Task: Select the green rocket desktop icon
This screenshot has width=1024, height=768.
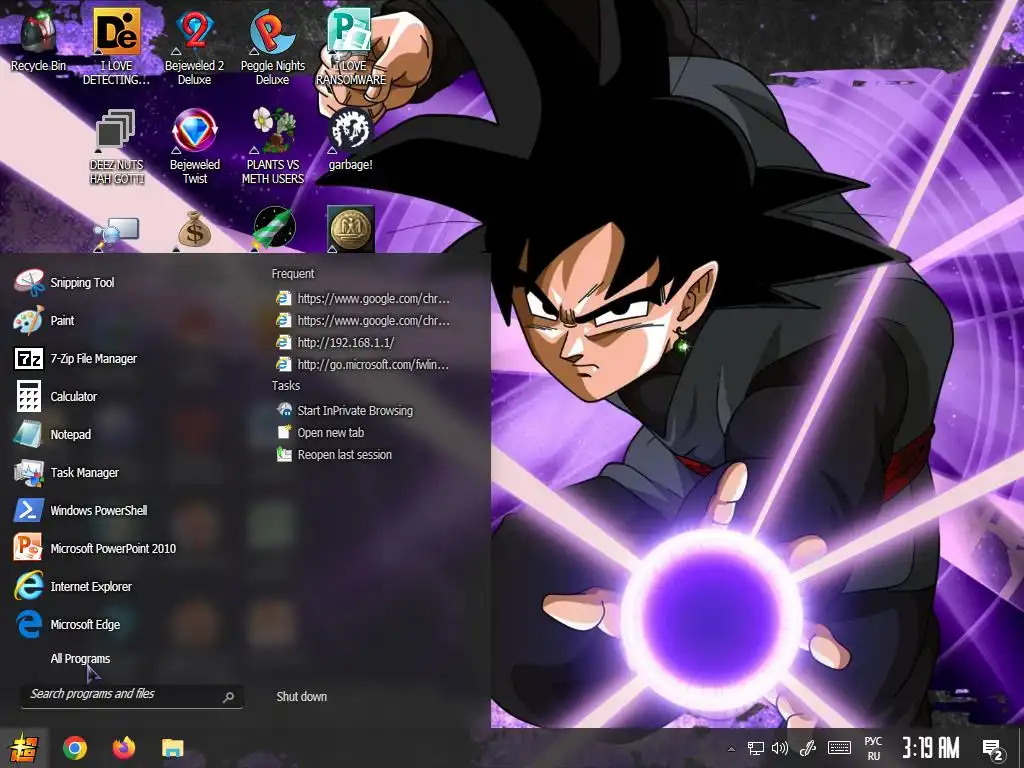Action: (x=274, y=229)
